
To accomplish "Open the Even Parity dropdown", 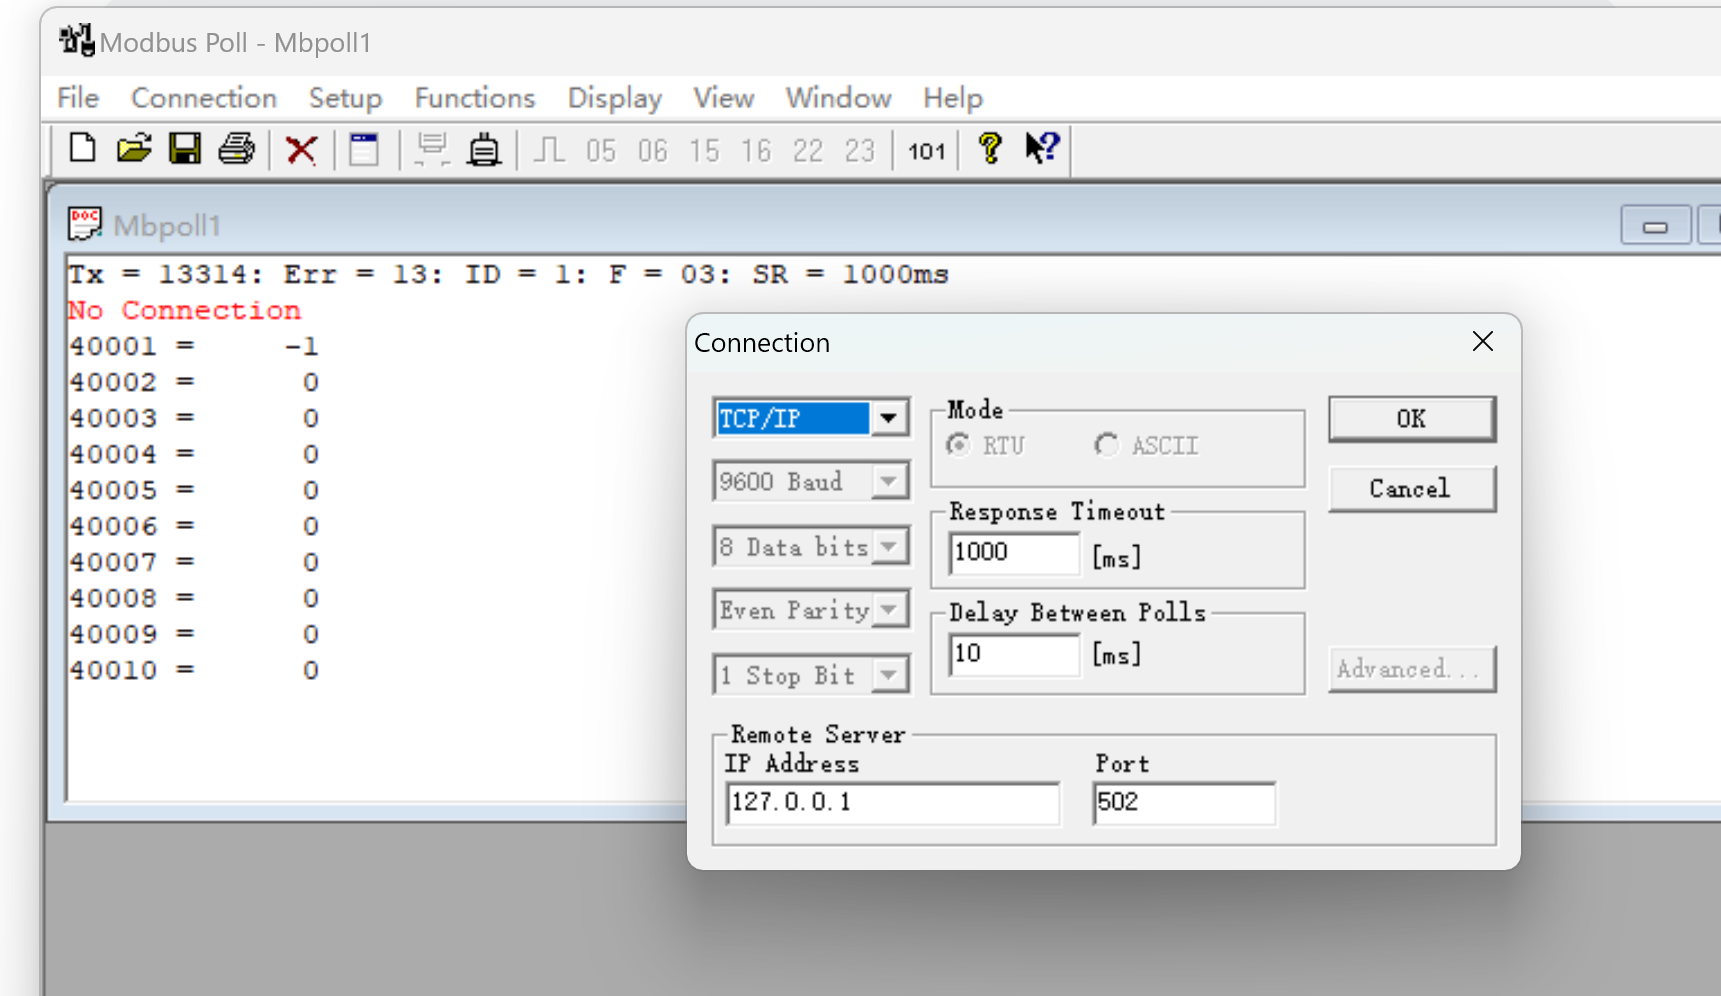I will coord(888,610).
